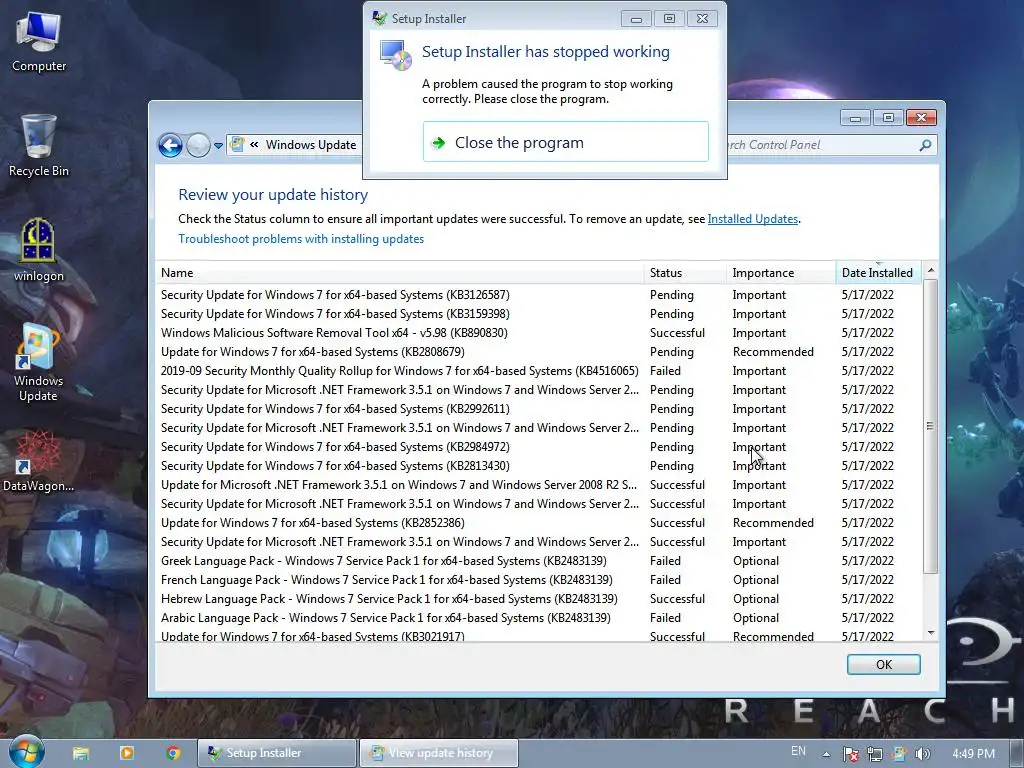Click the Setup Installer dialog title icon
Image resolution: width=1024 pixels, height=768 pixels.
[x=379, y=18]
